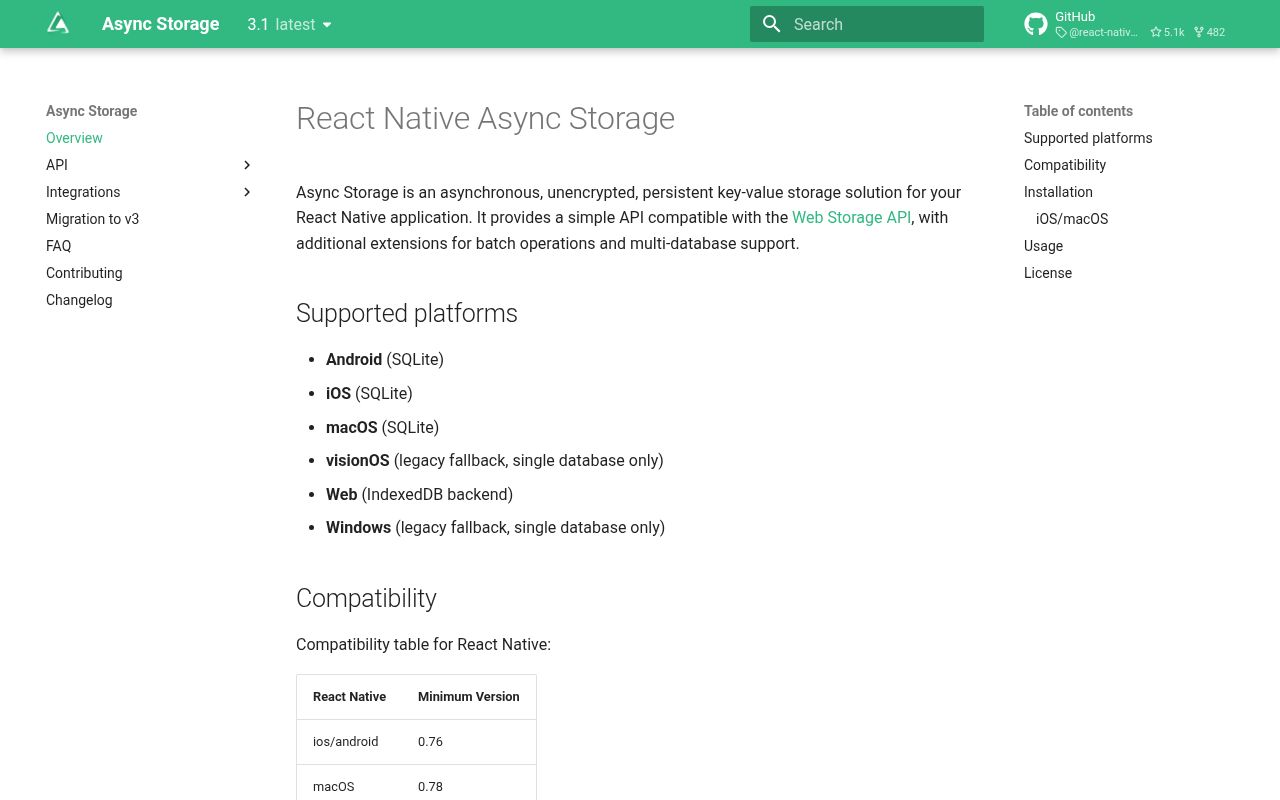Image resolution: width=1280 pixels, height=800 pixels.
Task: Click the Async Storage sidebar title
Action: pos(91,111)
